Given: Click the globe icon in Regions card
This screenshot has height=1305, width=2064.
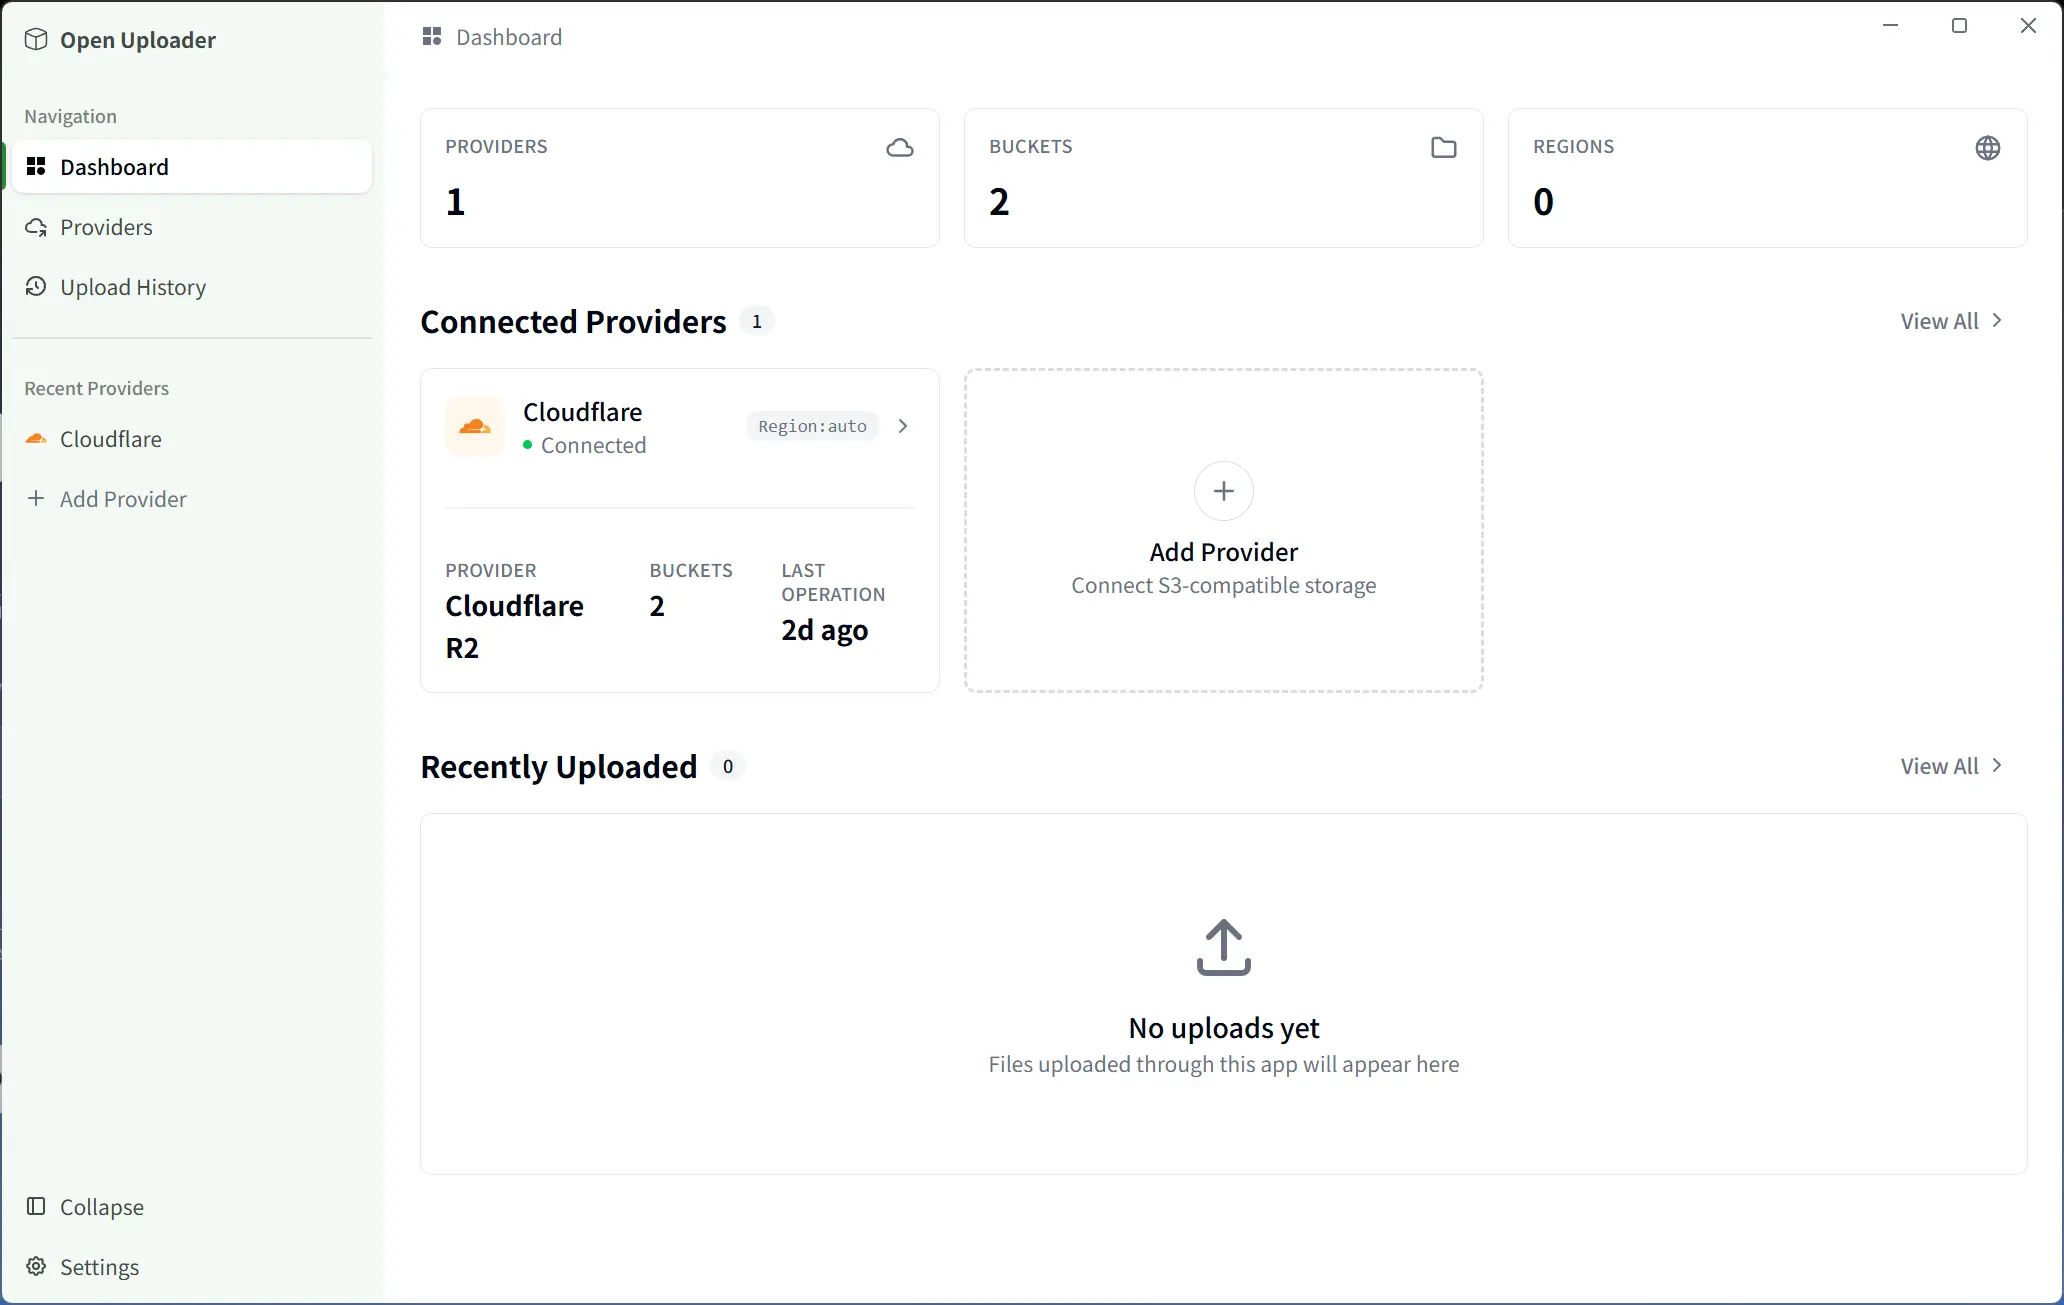Looking at the screenshot, I should click(x=1987, y=148).
